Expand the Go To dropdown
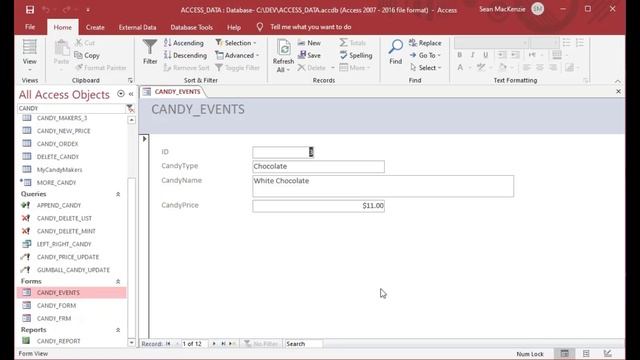640x360 pixels. 425,55
